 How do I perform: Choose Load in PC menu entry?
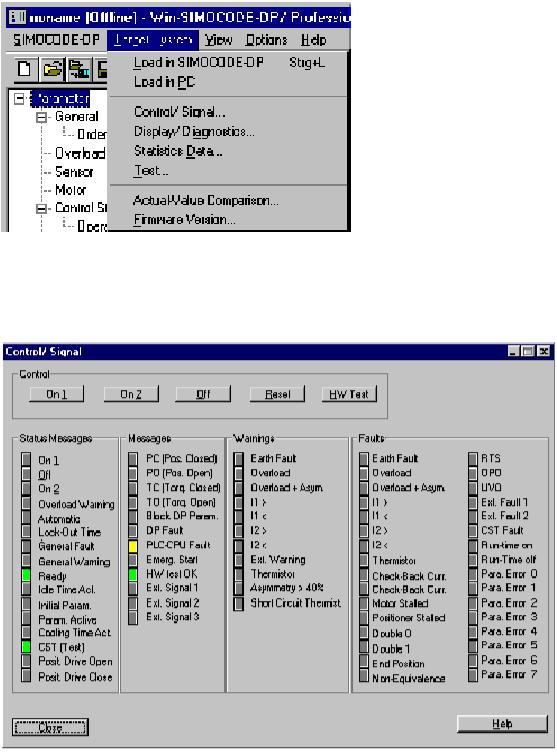228,82
